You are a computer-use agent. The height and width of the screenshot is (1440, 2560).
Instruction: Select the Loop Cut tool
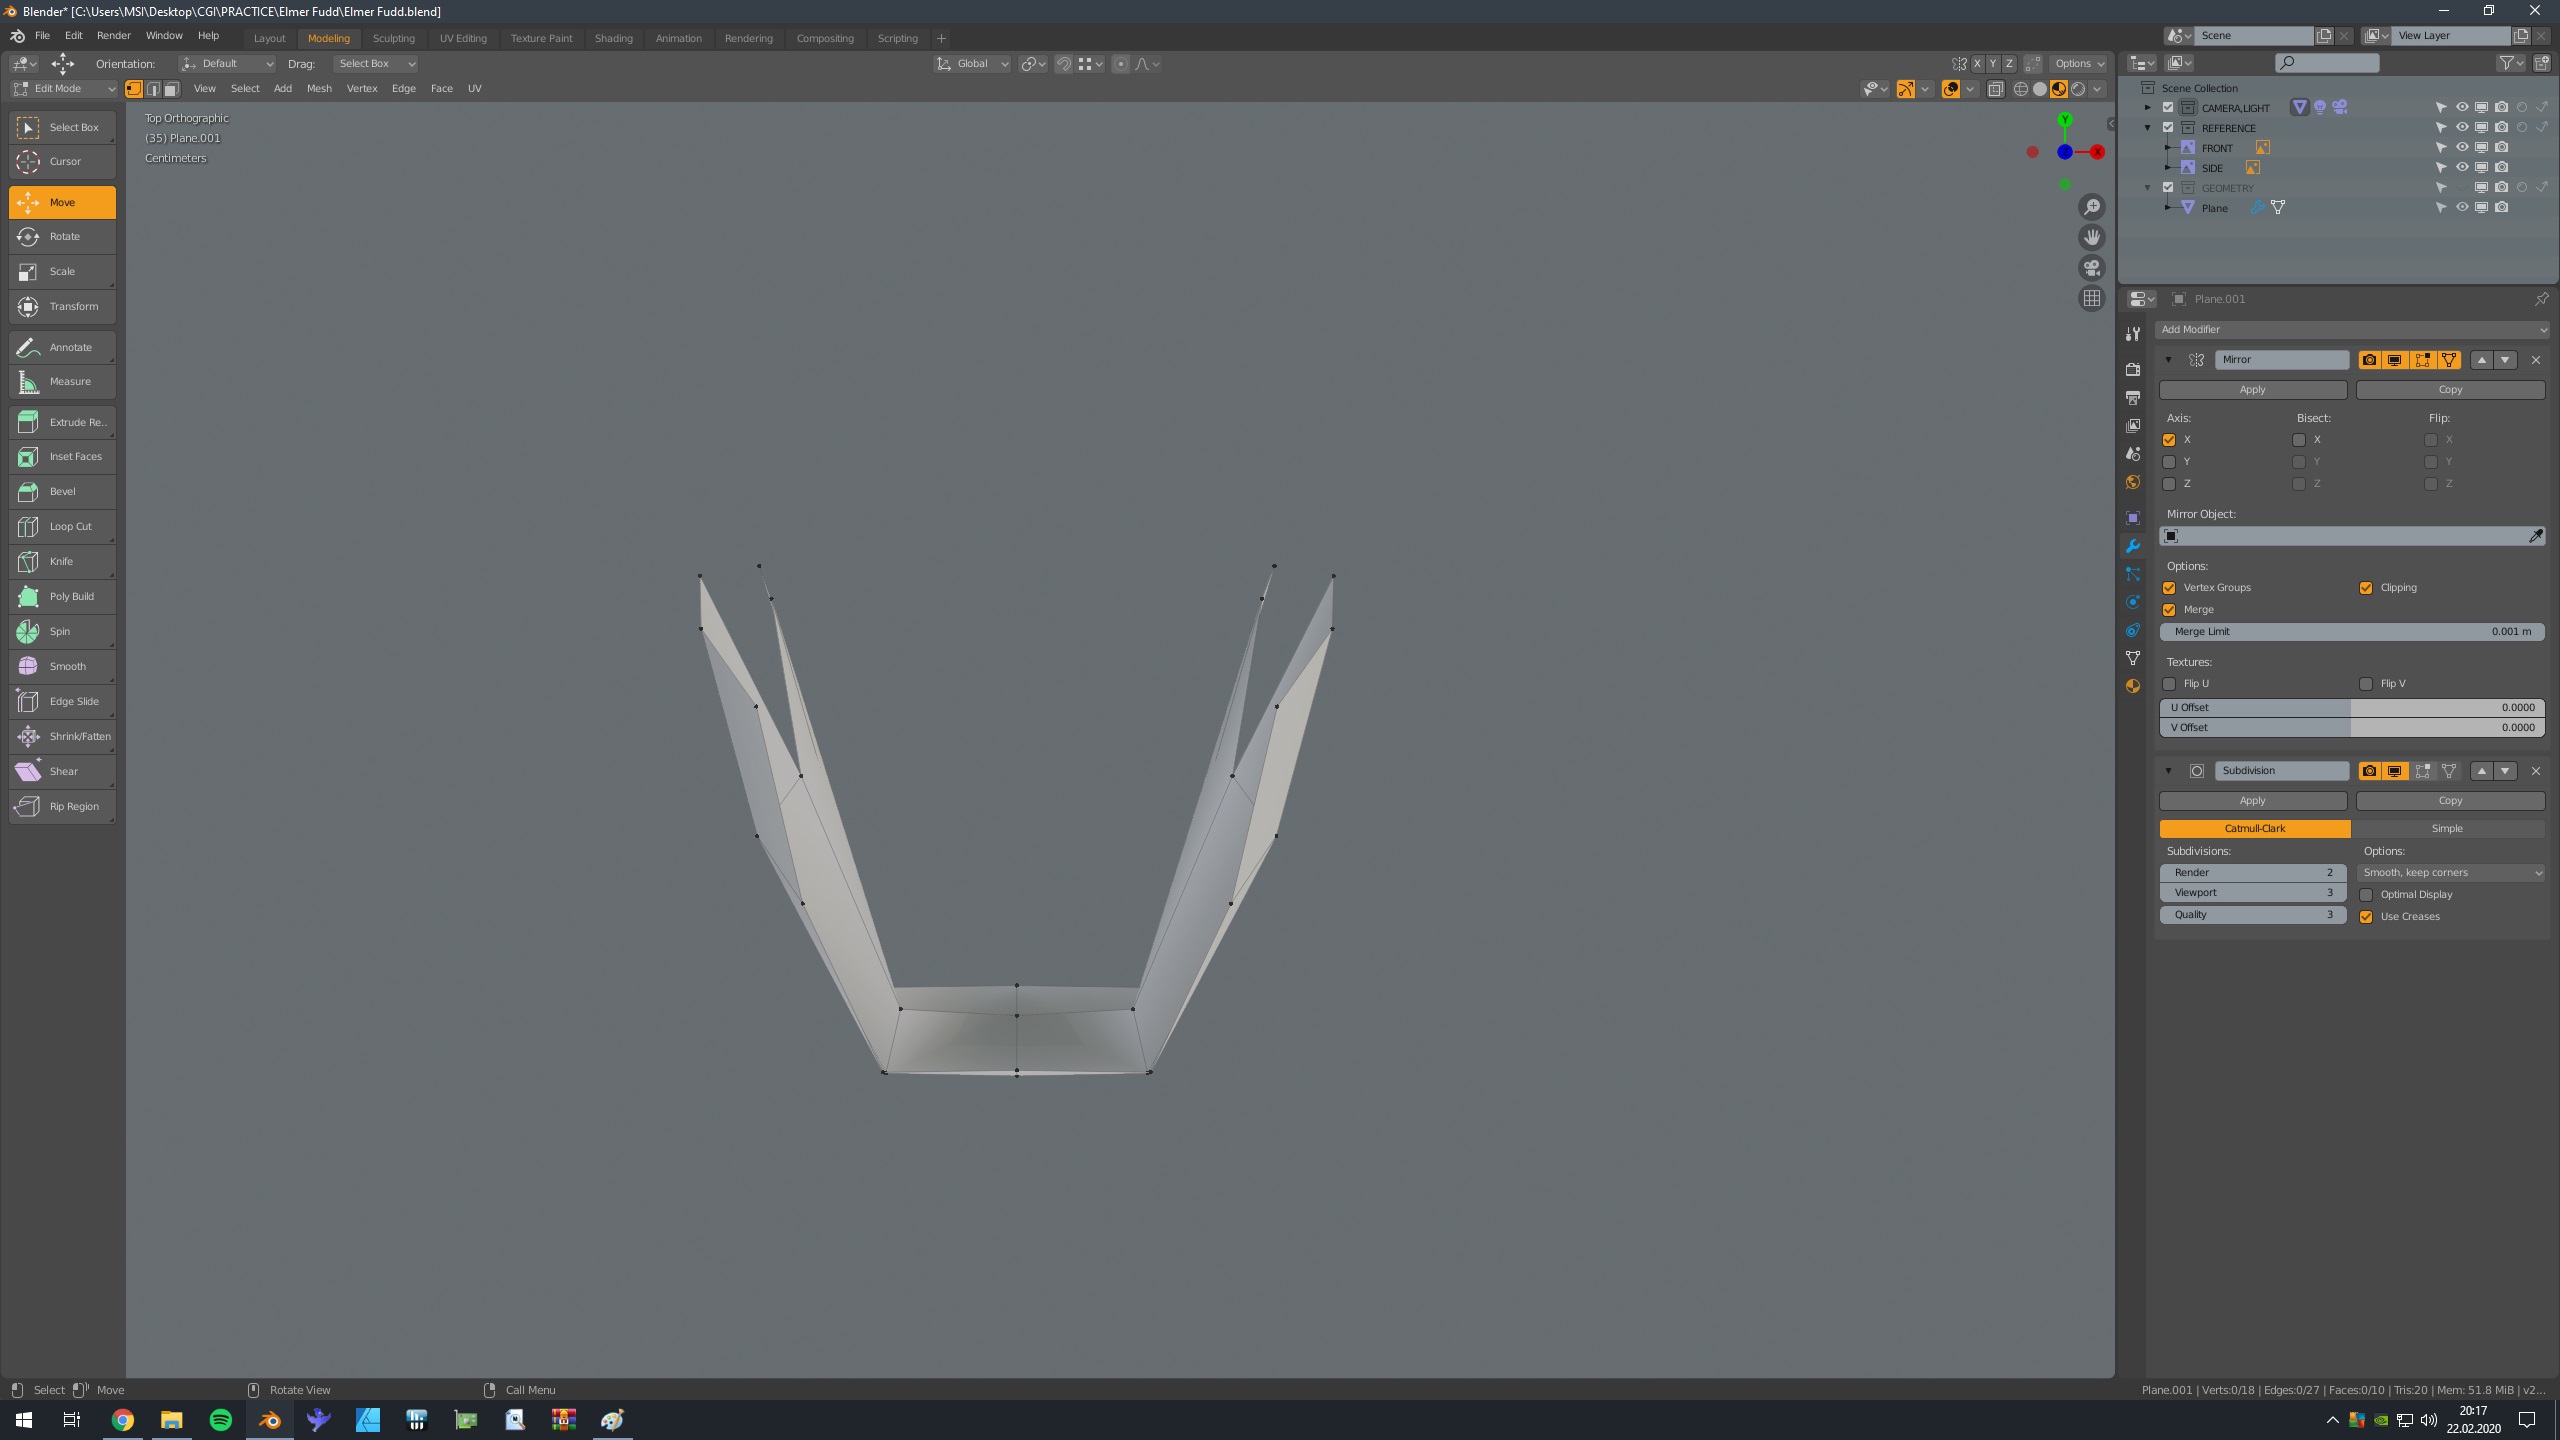(62, 526)
